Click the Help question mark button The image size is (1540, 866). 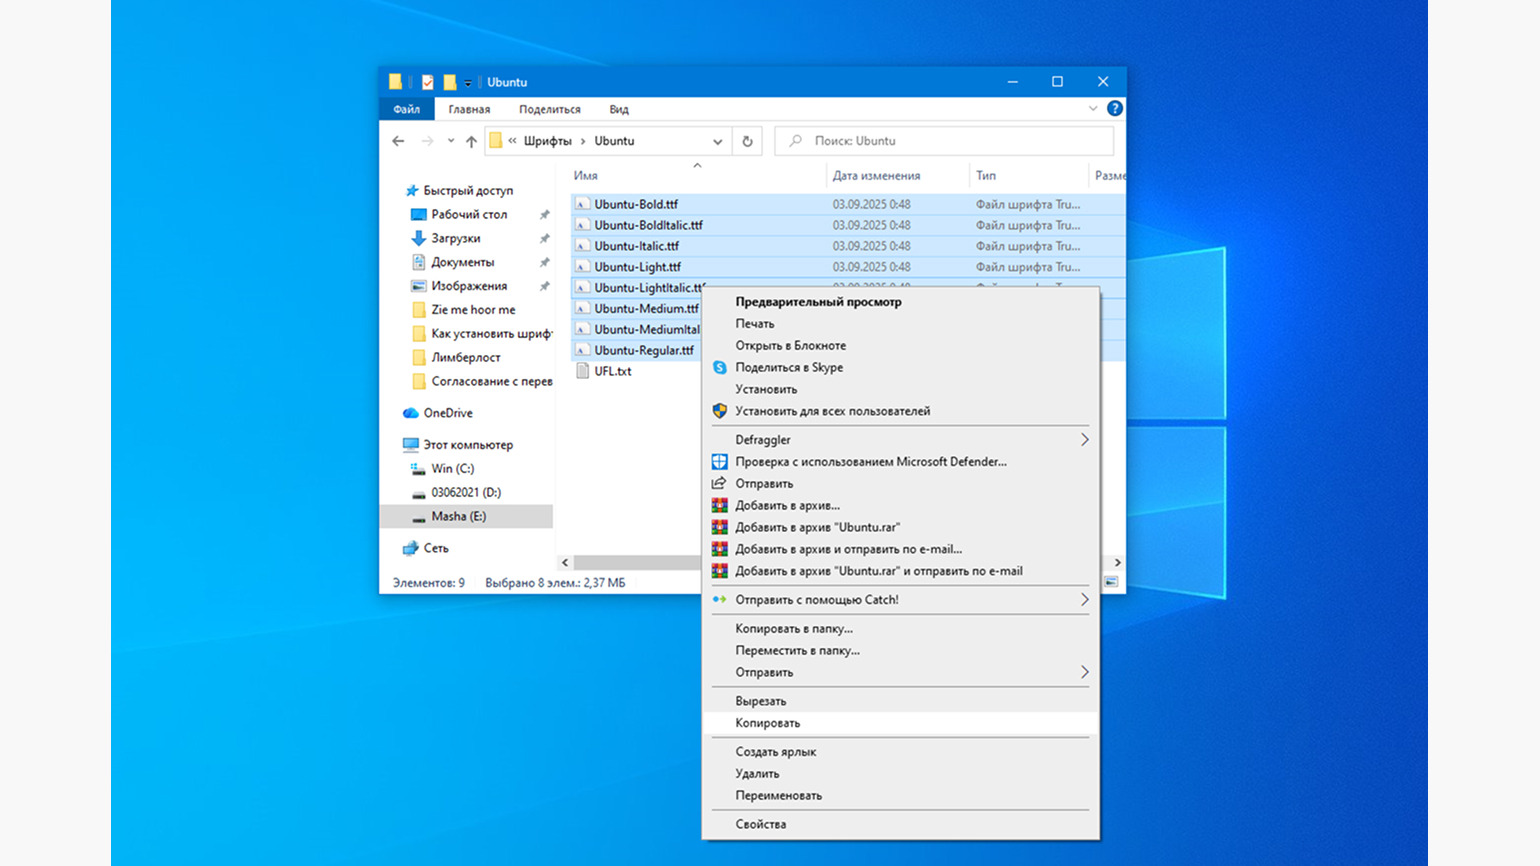1114,108
